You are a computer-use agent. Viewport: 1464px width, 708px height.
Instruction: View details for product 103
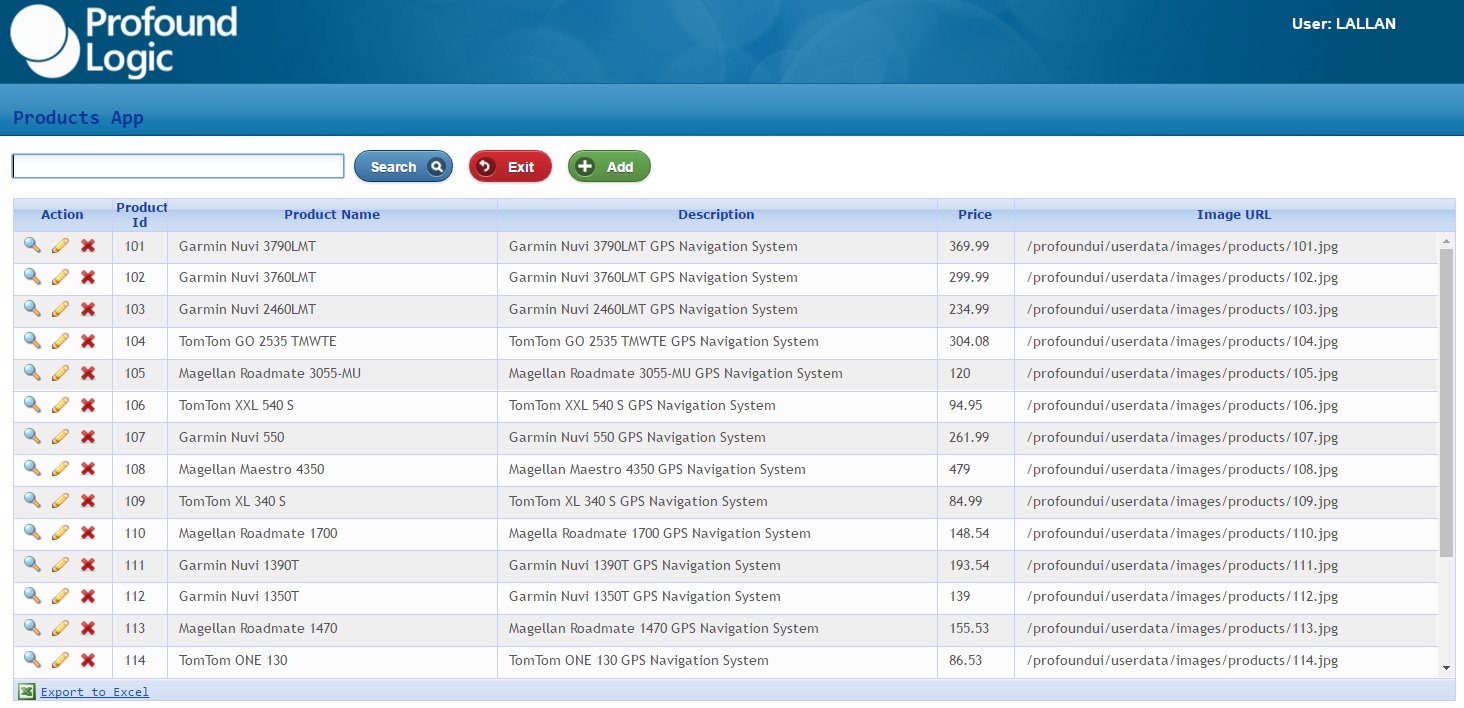pyautogui.click(x=32, y=309)
